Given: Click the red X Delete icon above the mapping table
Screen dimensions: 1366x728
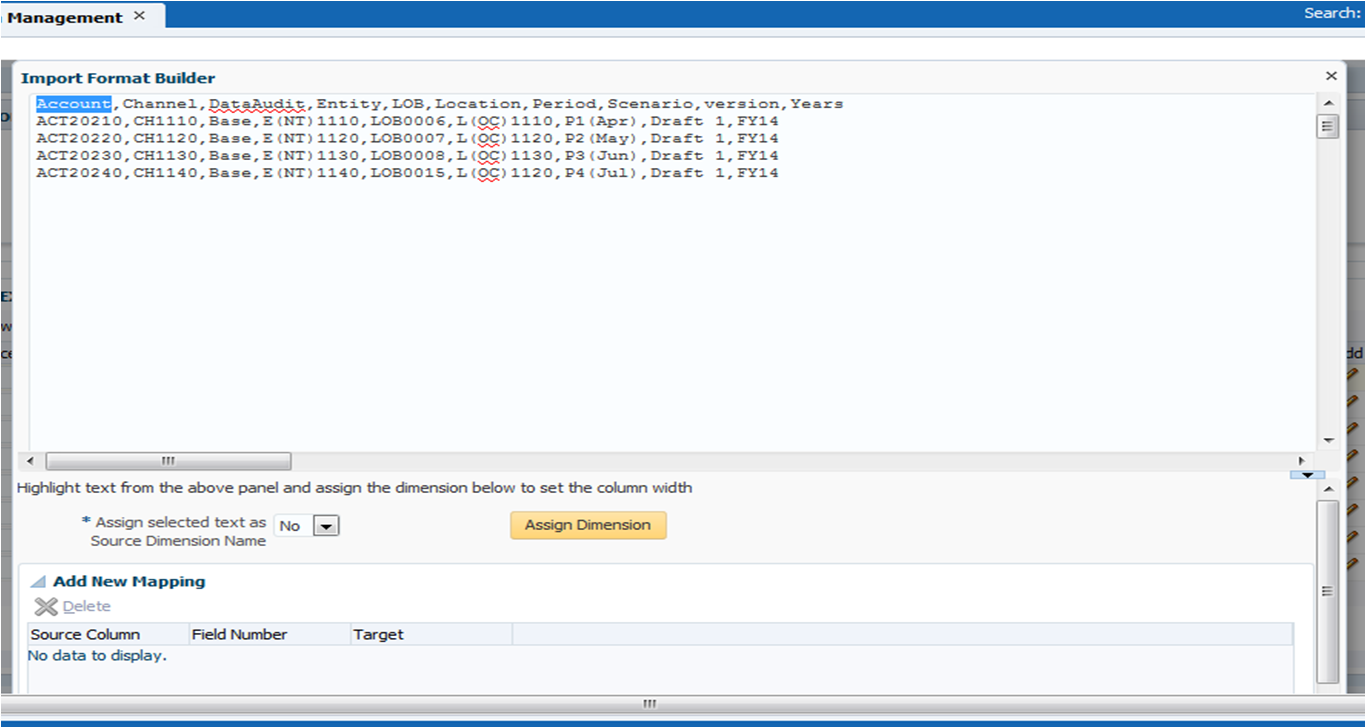Looking at the screenshot, I should (x=46, y=606).
